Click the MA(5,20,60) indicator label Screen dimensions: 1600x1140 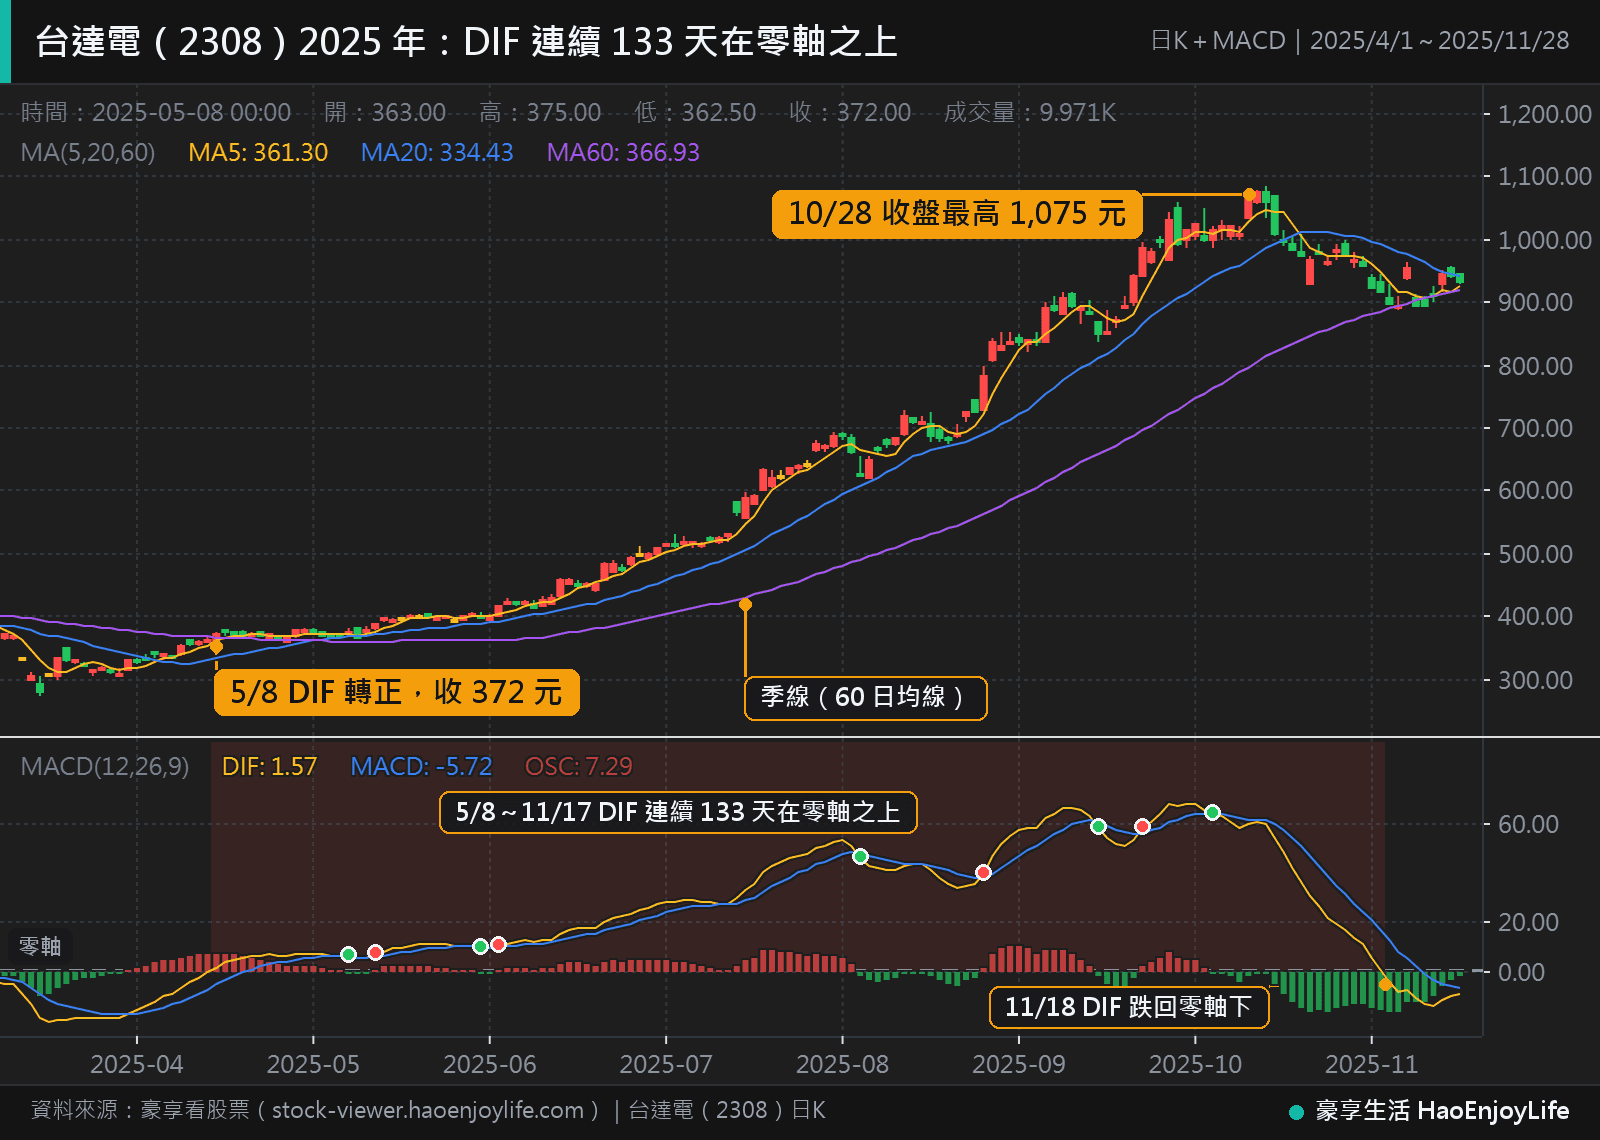88,153
